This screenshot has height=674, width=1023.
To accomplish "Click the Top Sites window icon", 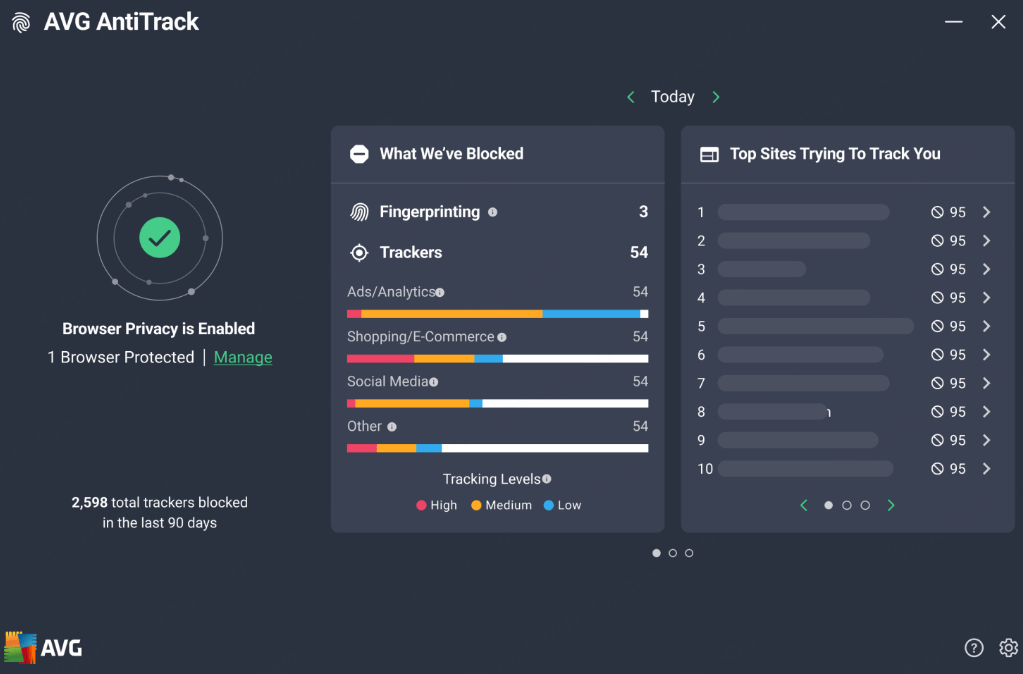I will click(x=709, y=155).
